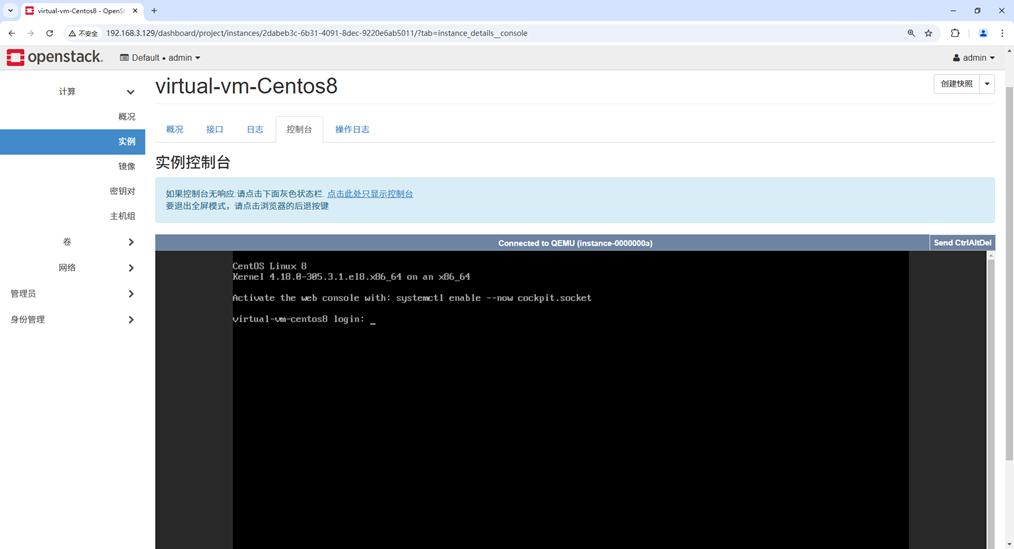This screenshot has width=1014, height=549.
Task: Open the admin user menu
Action: [x=973, y=58]
